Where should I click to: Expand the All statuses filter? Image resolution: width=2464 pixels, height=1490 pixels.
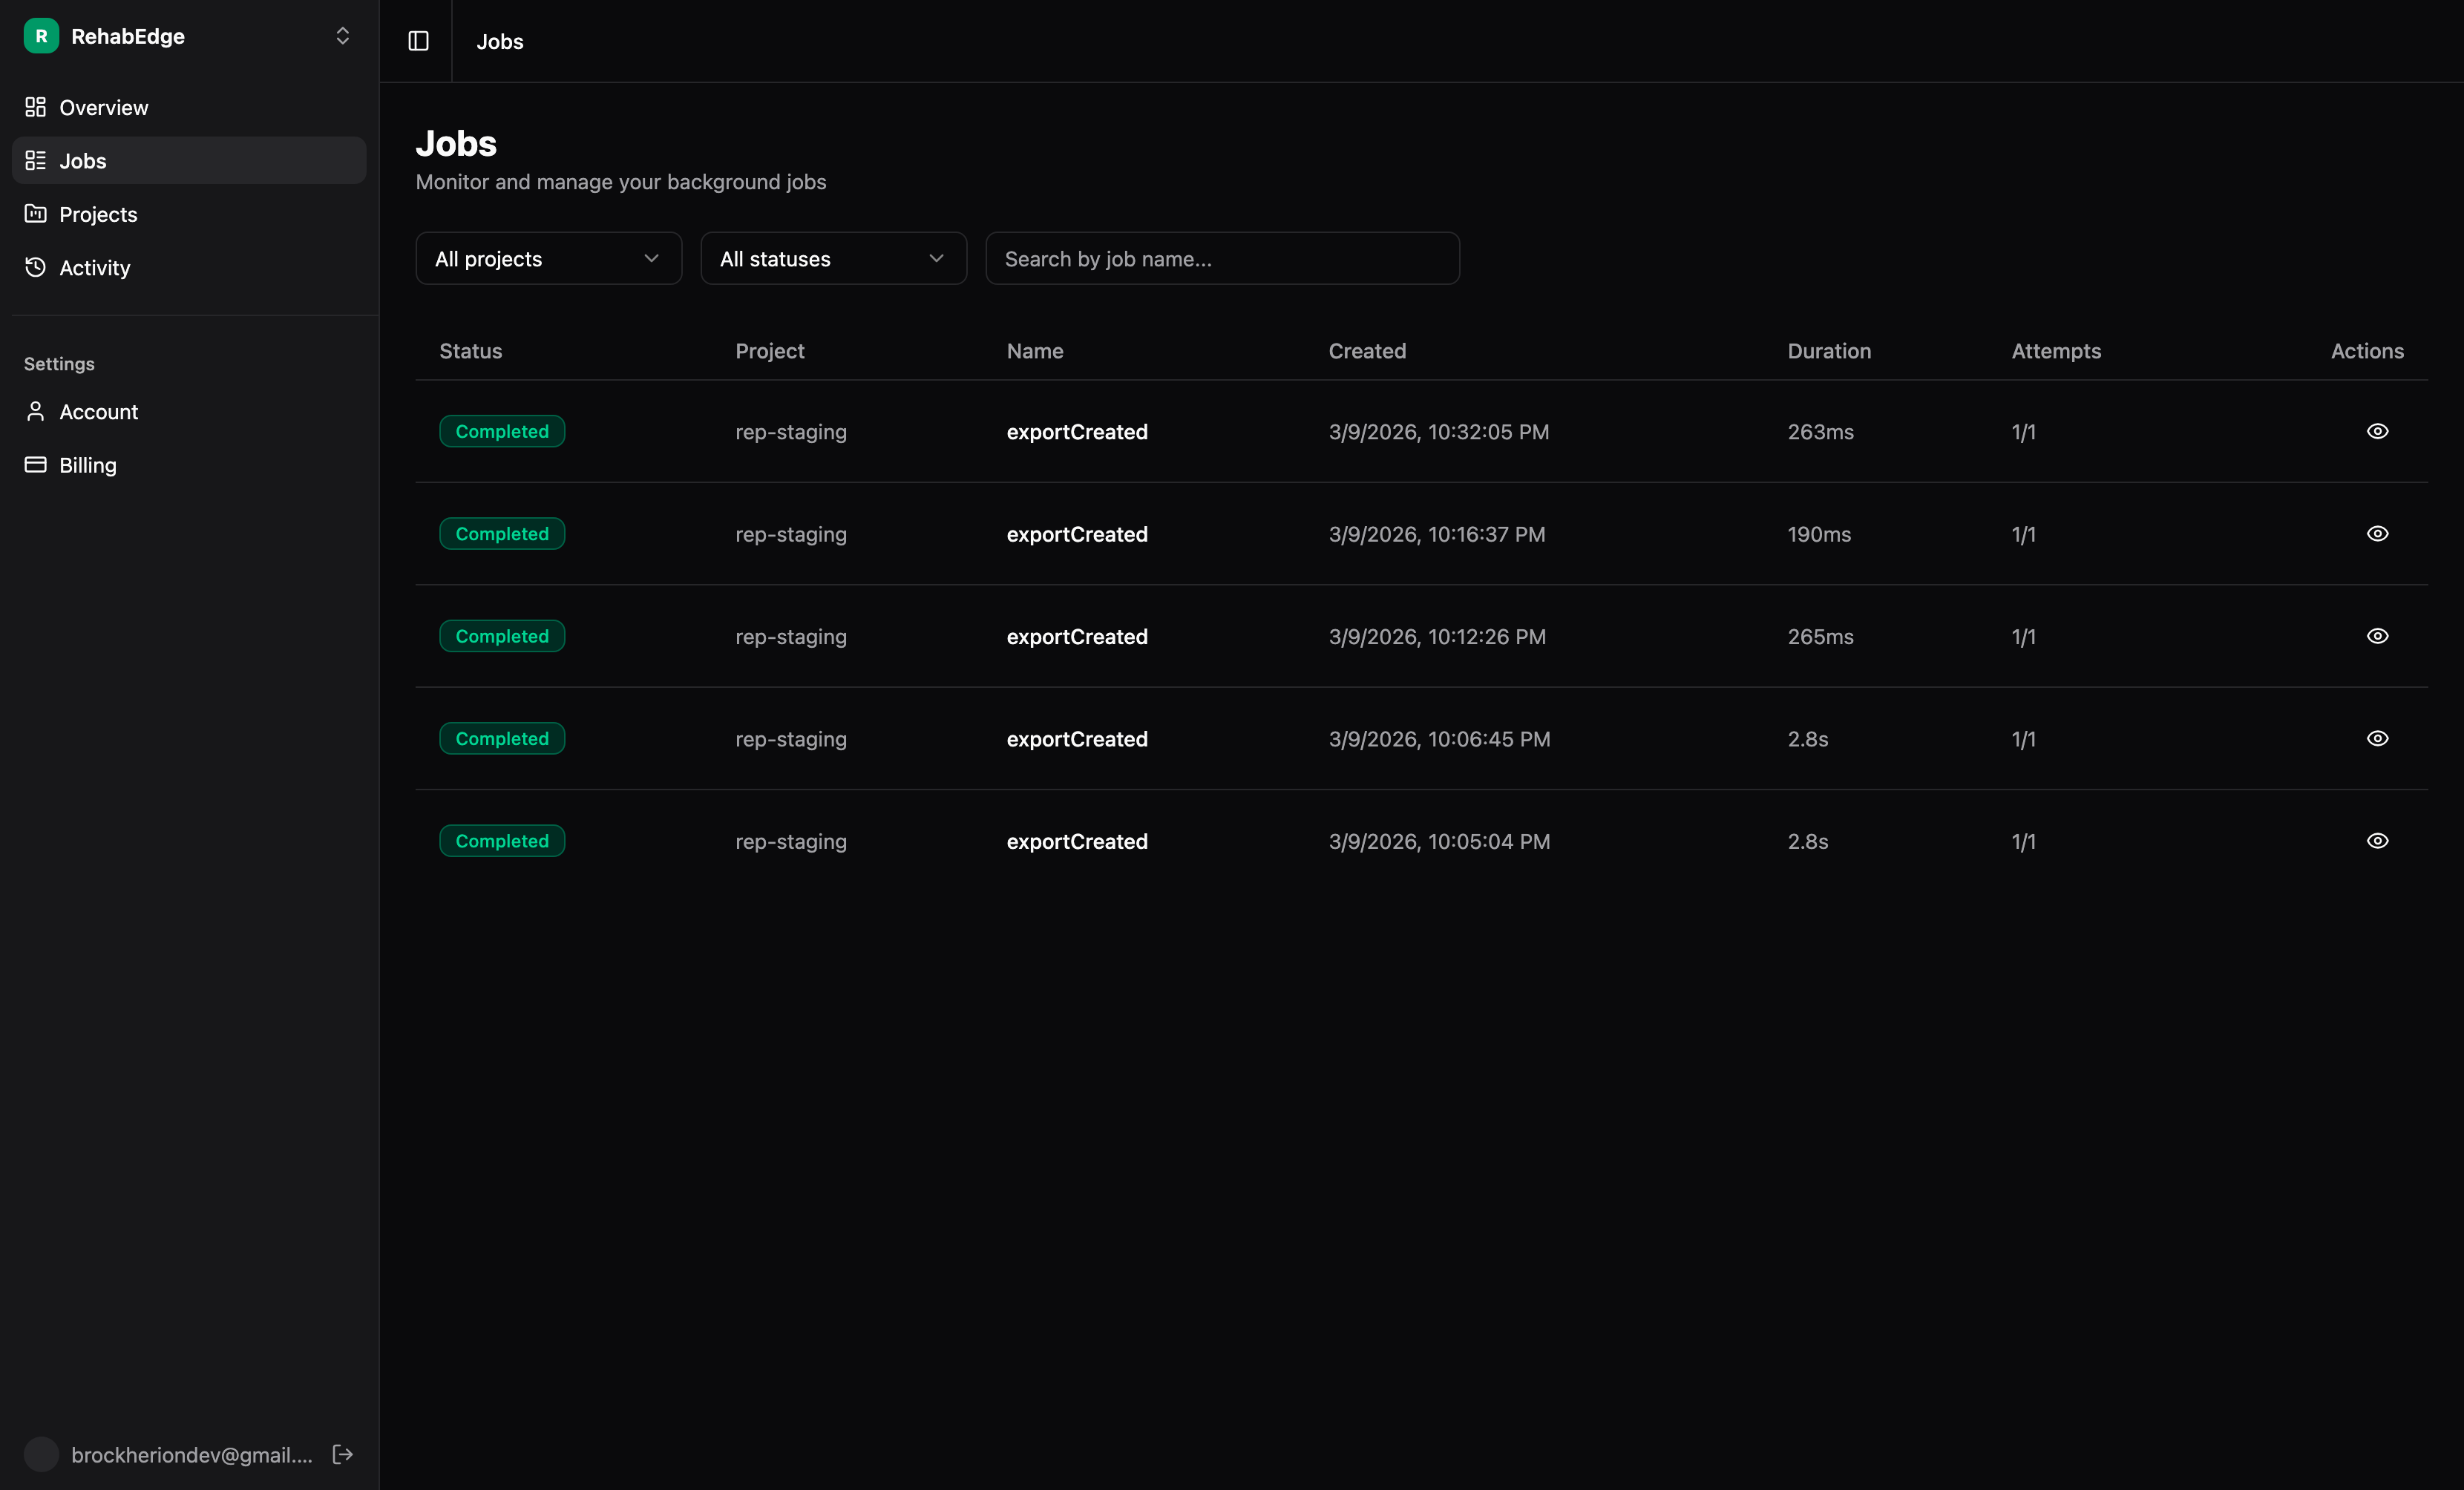pos(833,258)
